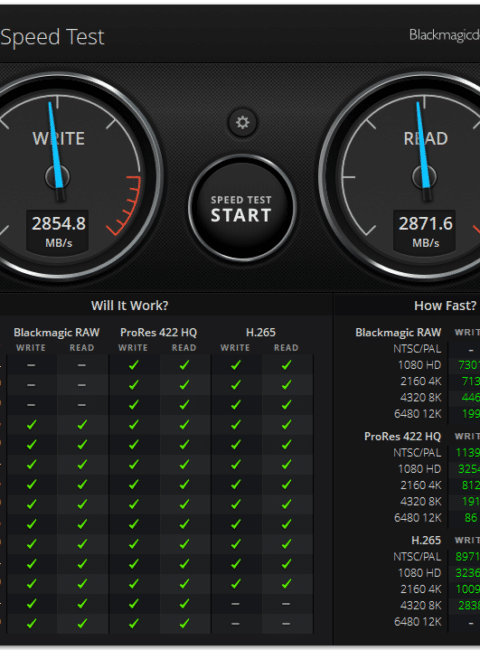Select the 2871.6 MB/s read speed value

click(425, 224)
